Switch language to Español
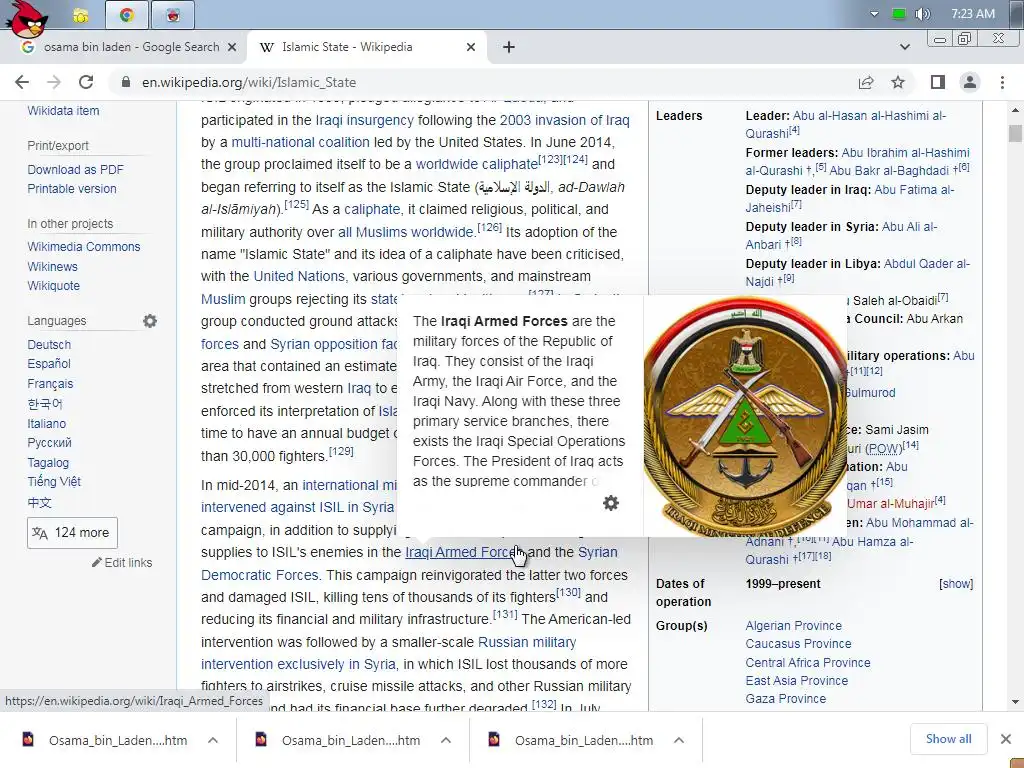The height and width of the screenshot is (768, 1024). tap(49, 364)
